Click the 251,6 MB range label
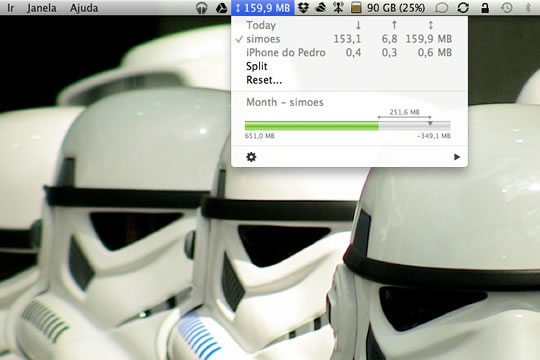 tap(404, 112)
